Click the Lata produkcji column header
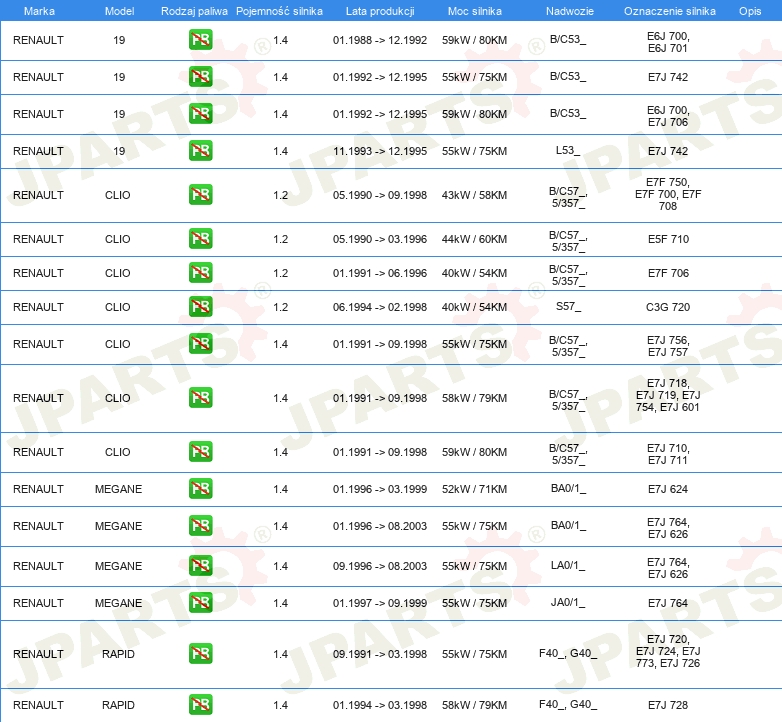Image resolution: width=782 pixels, height=722 pixels. [380, 11]
